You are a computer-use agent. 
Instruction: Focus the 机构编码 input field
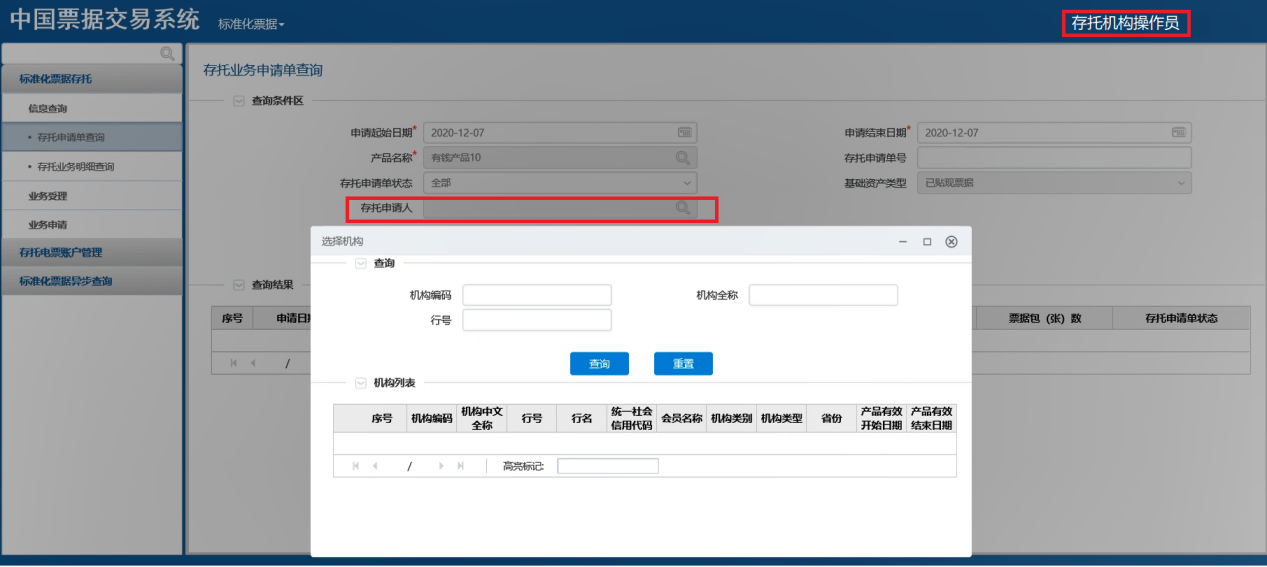point(537,295)
